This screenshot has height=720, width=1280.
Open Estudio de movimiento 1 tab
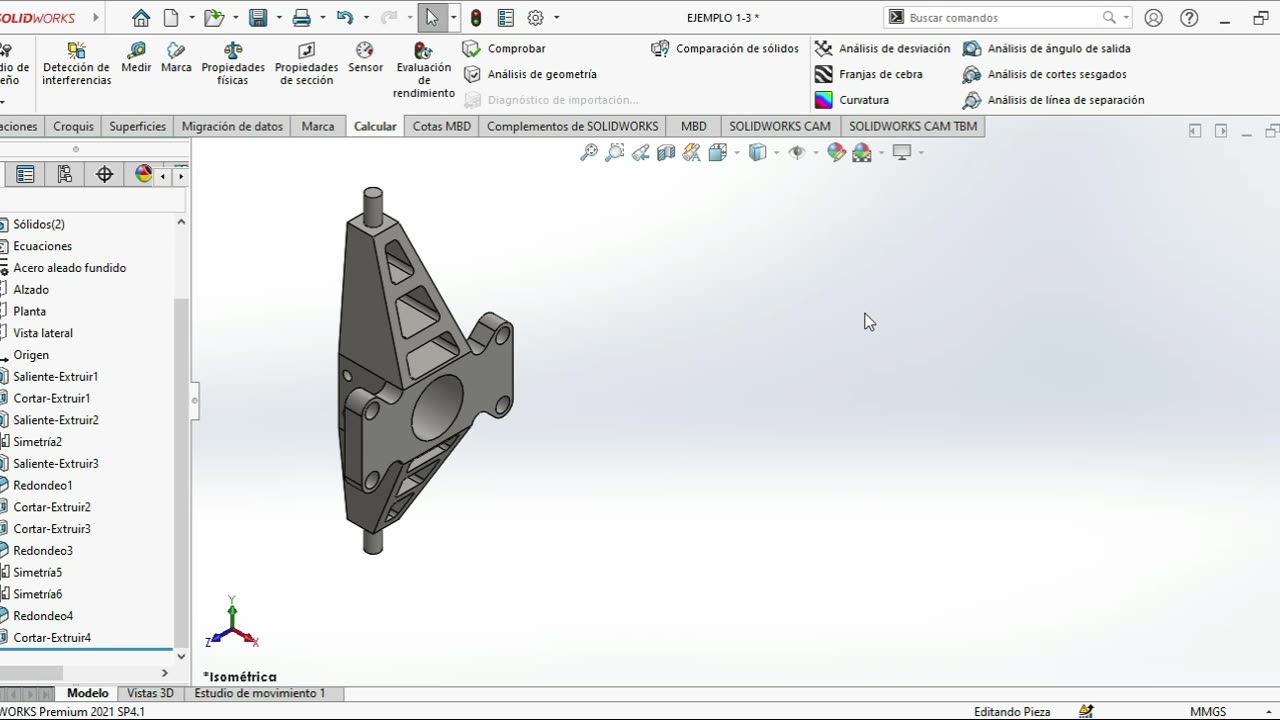point(260,693)
